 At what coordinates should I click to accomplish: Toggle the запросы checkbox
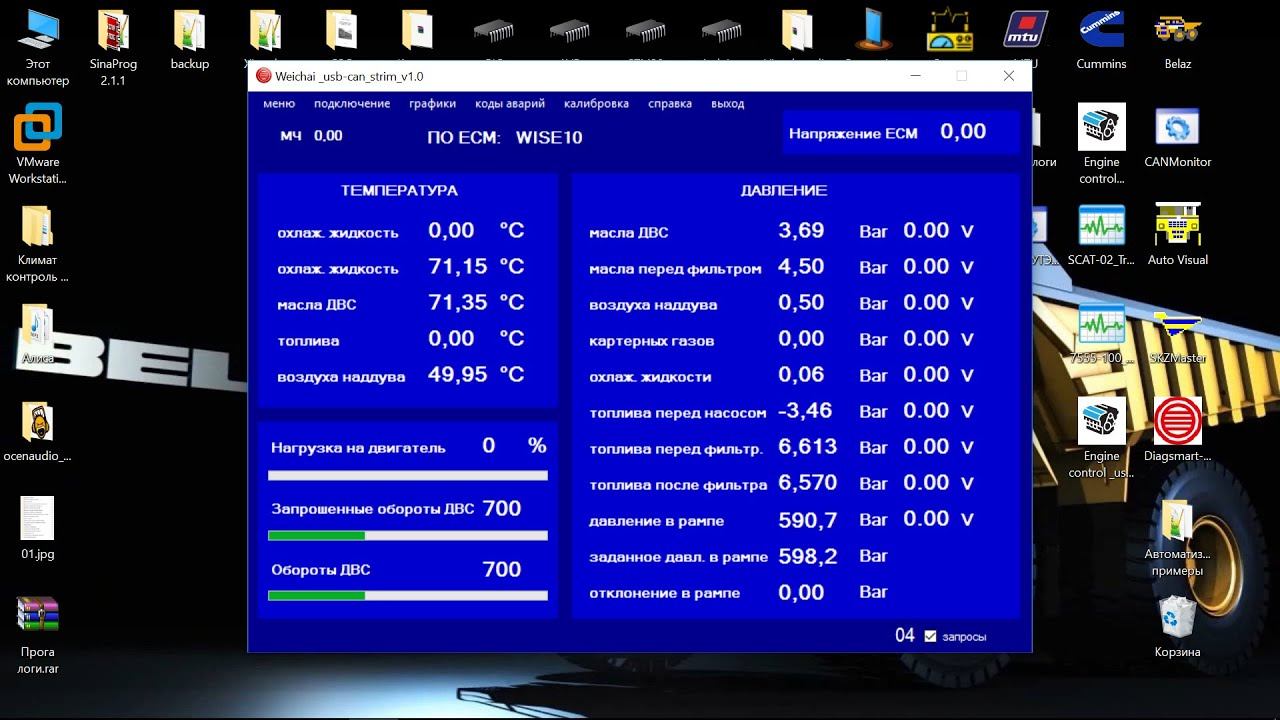click(930, 636)
